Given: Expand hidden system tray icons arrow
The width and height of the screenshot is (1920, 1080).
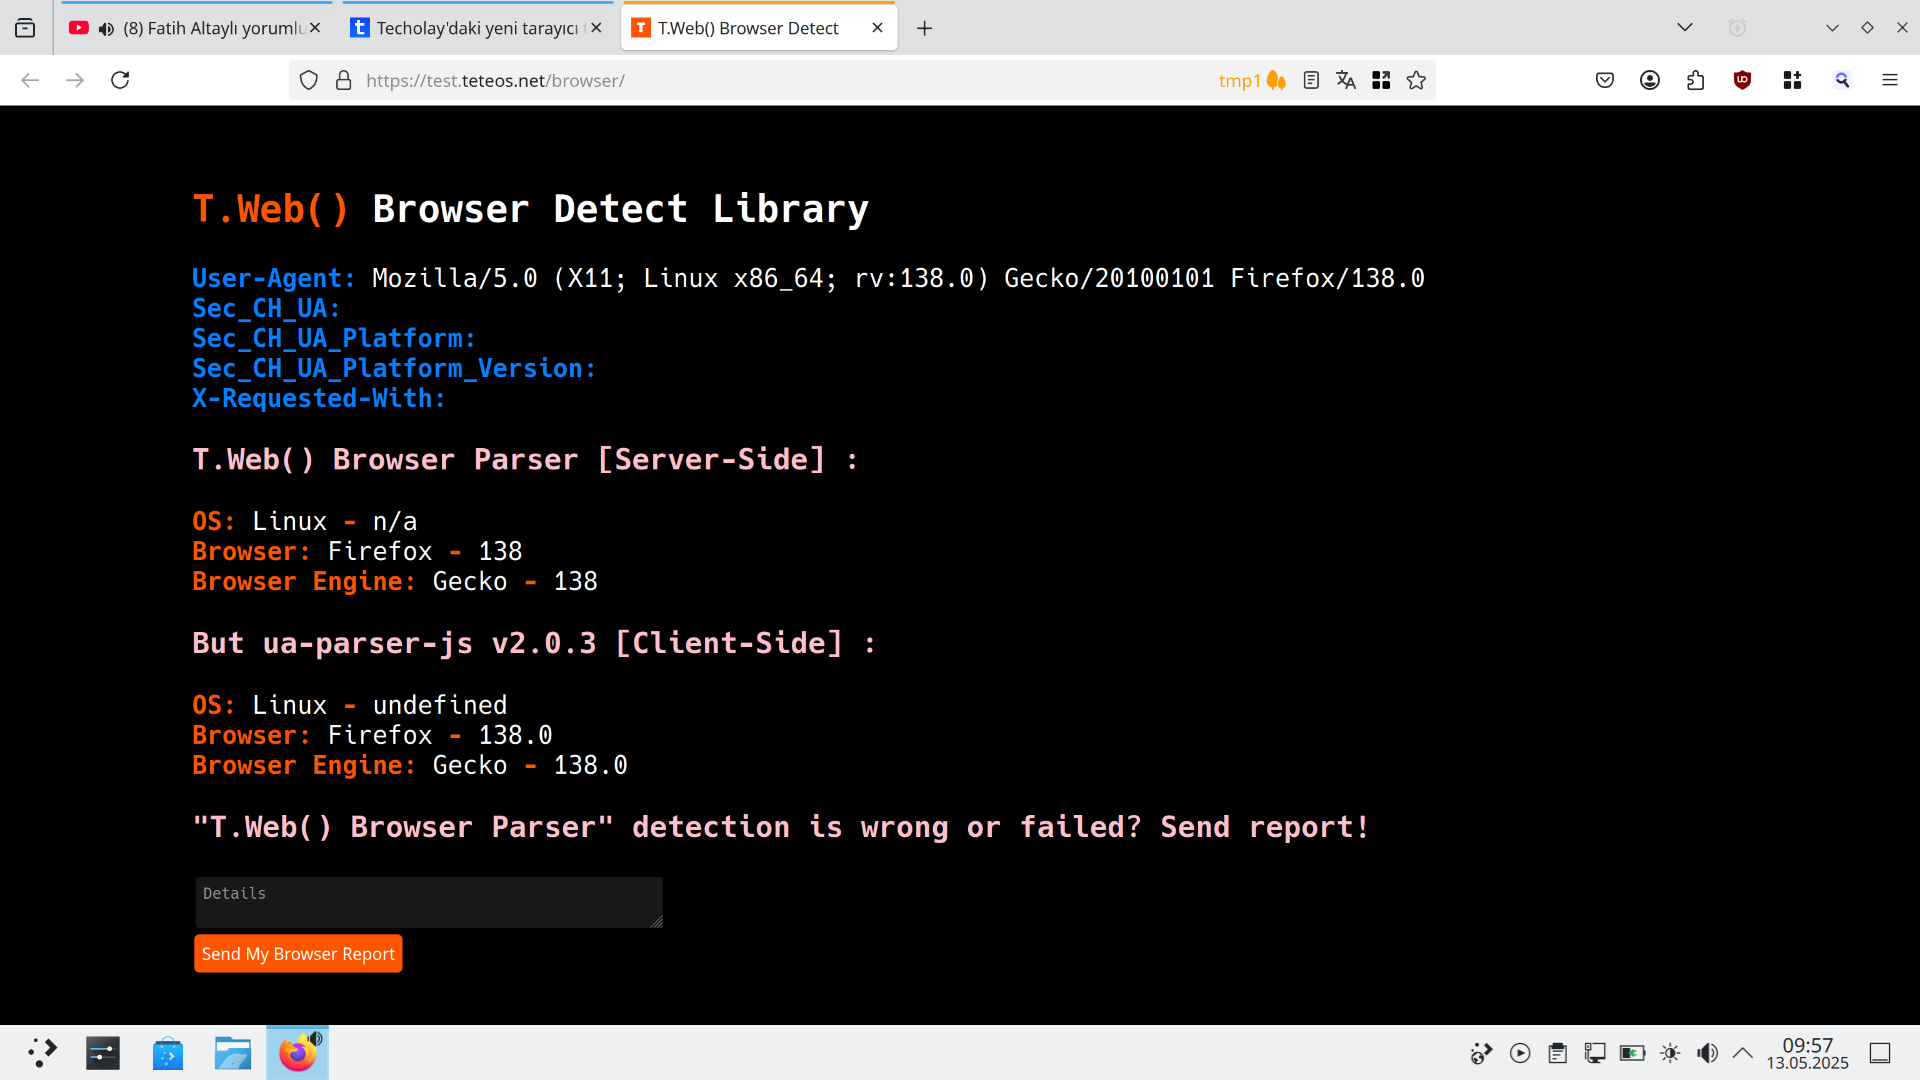Looking at the screenshot, I should pyautogui.click(x=1743, y=1053).
